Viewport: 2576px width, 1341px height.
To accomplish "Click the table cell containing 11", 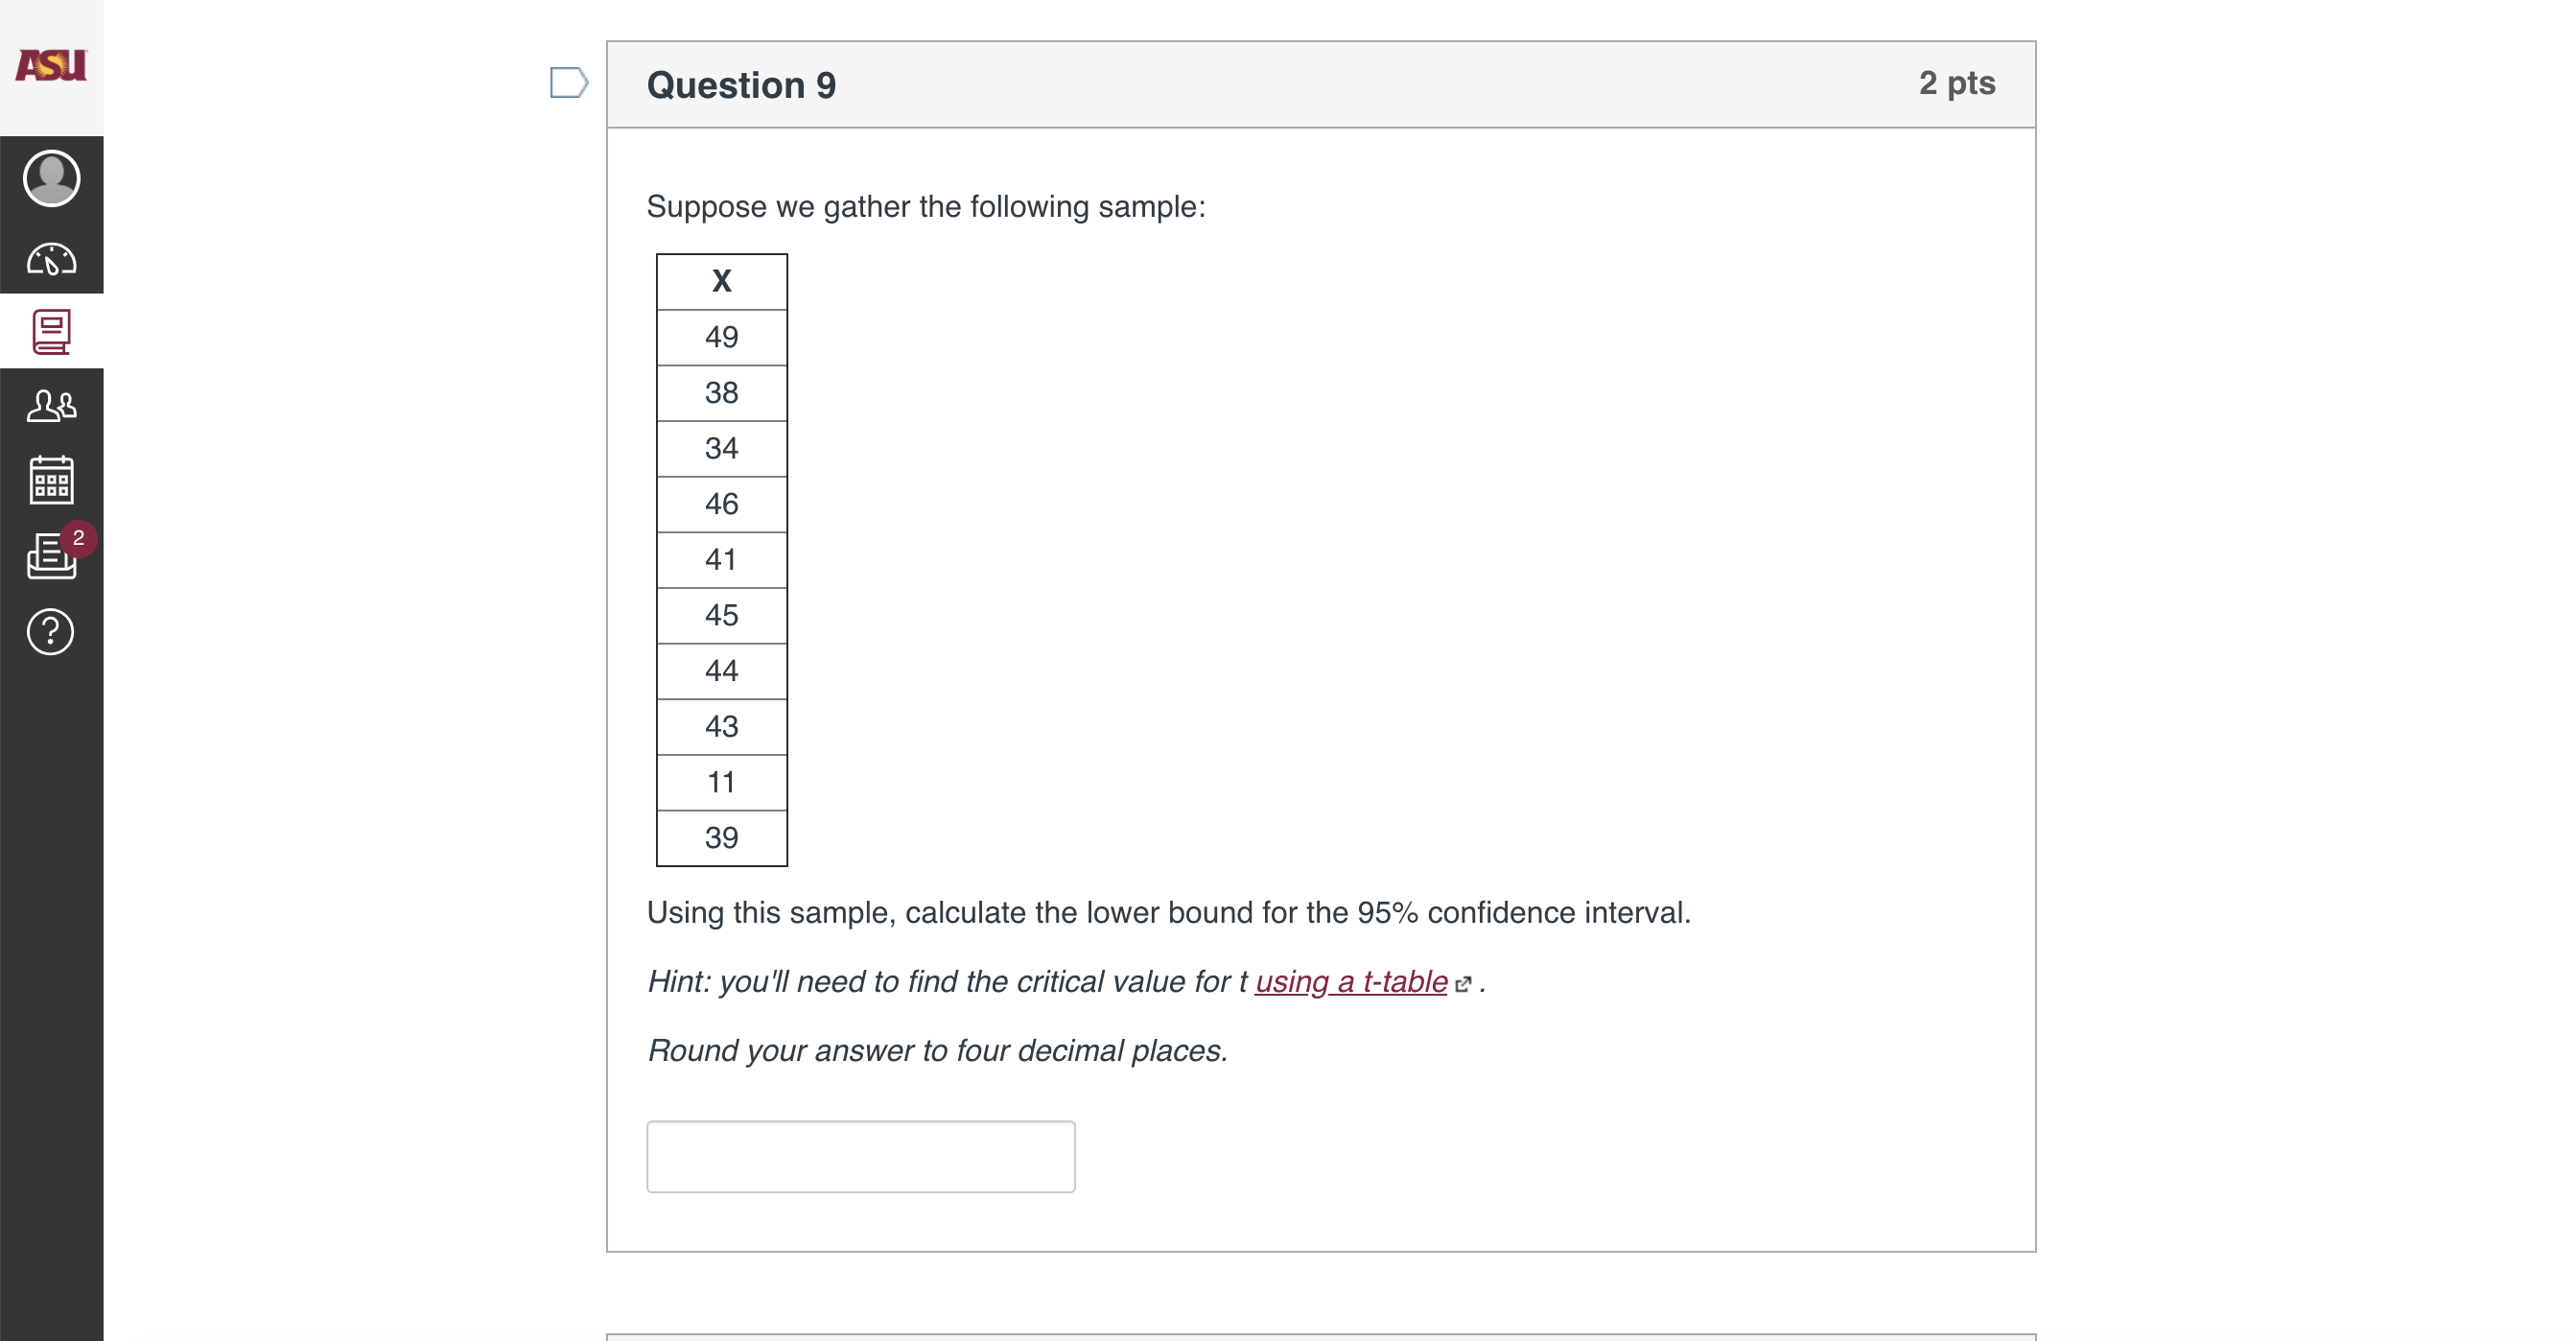I will (722, 782).
